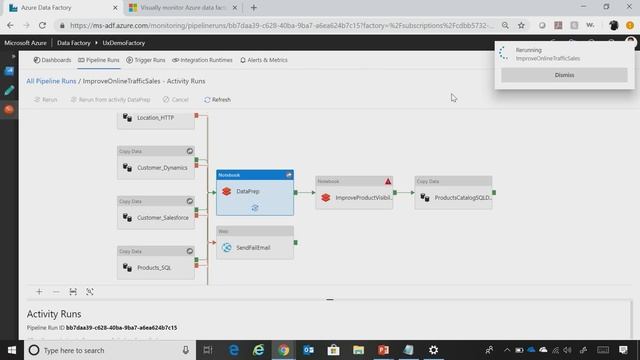Open a new browser tab

(253, 8)
